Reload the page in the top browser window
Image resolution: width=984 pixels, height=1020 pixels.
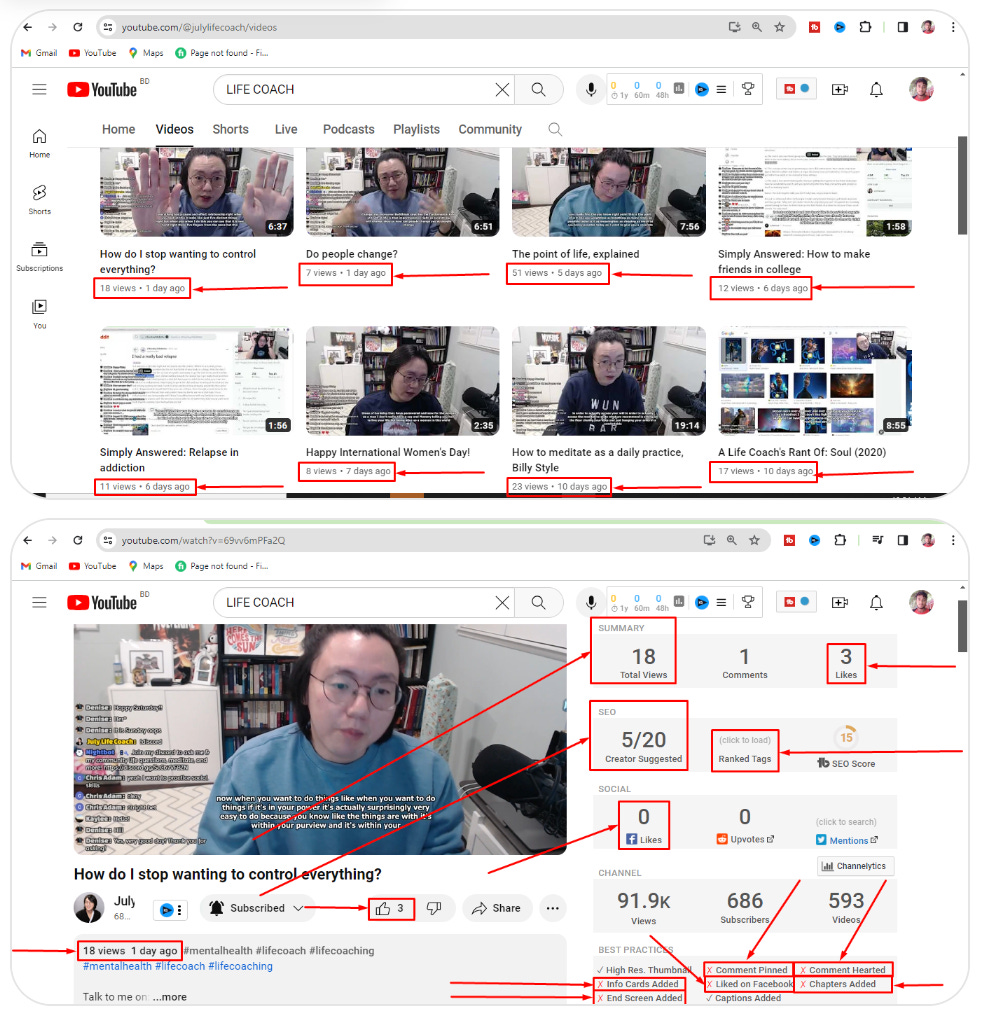(x=77, y=27)
